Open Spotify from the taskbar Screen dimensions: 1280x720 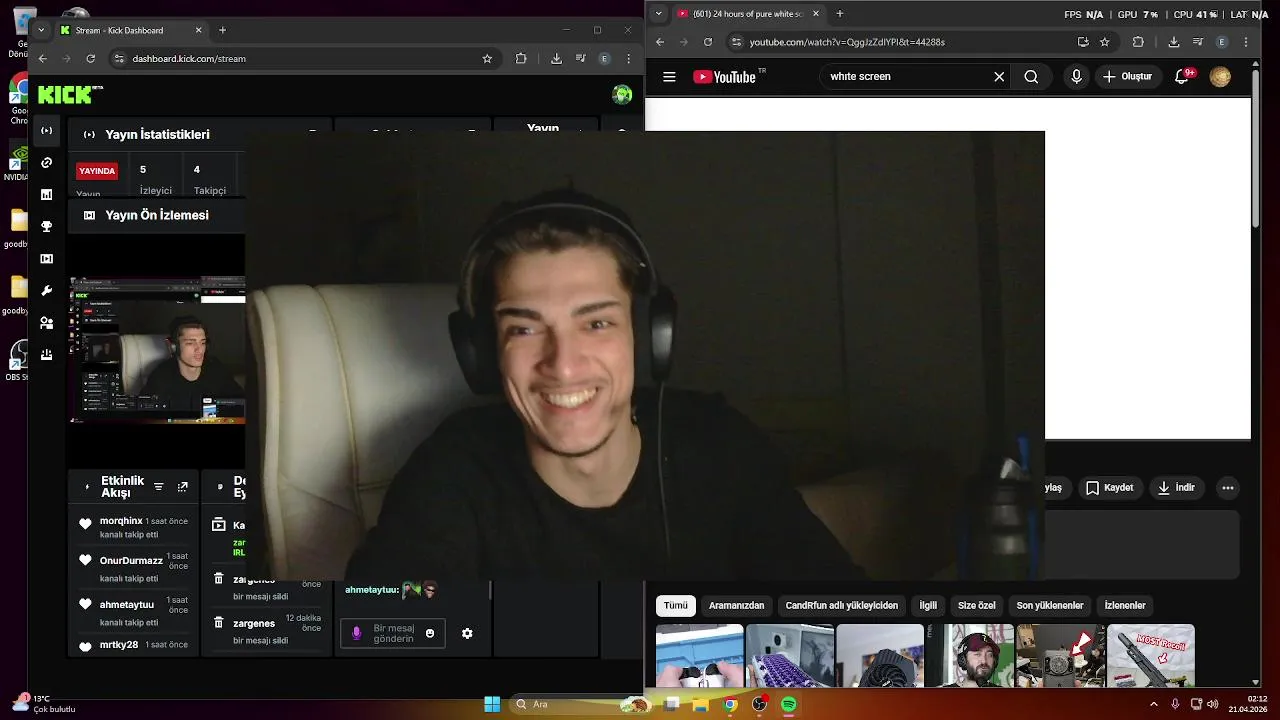pos(789,704)
